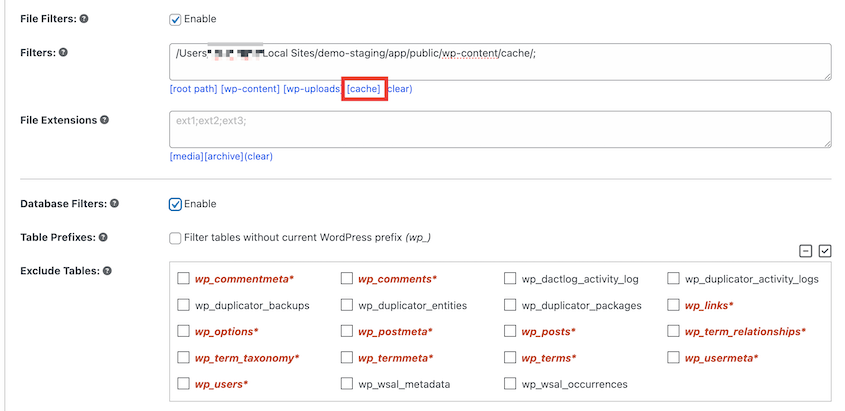This screenshot has height=411, width=845.
Task: Click help icon next to File Extensions
Action: tap(105, 120)
